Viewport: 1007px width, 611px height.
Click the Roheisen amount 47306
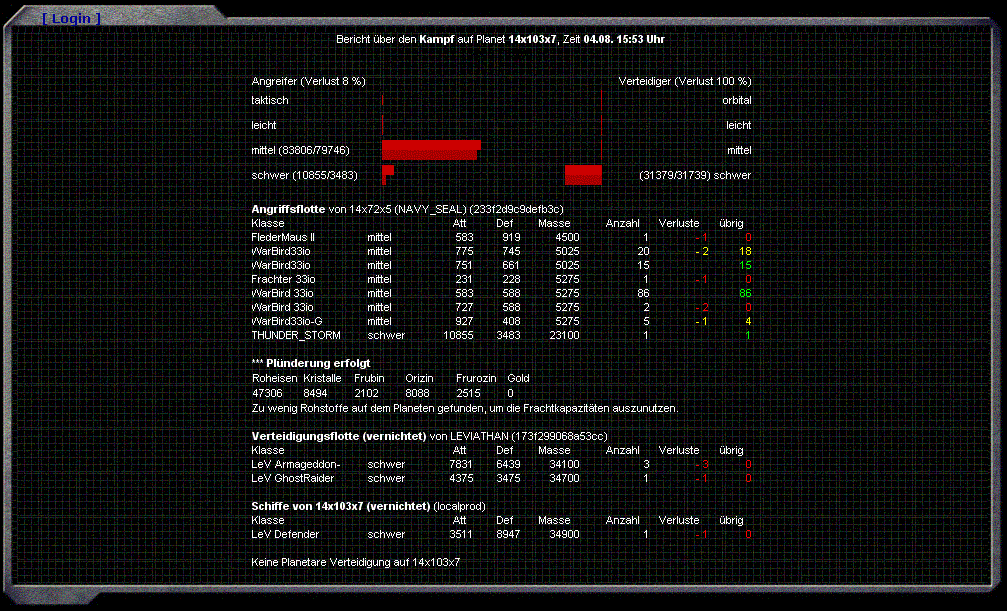(267, 394)
